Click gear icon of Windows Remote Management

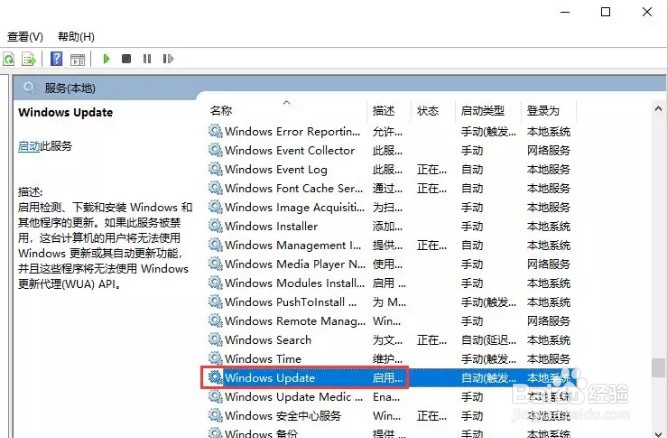pyautogui.click(x=215, y=321)
